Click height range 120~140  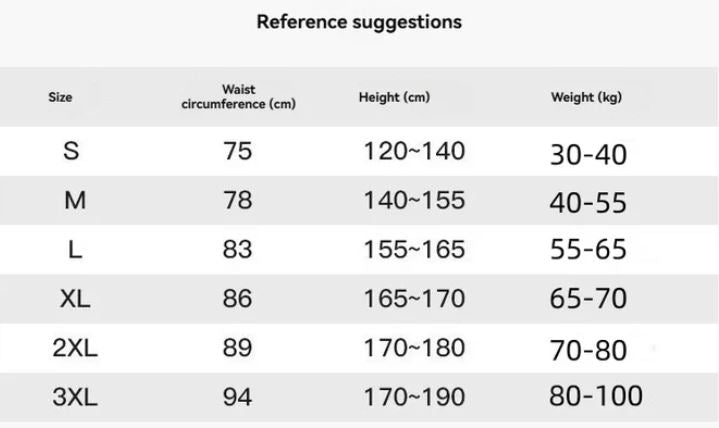coord(415,151)
